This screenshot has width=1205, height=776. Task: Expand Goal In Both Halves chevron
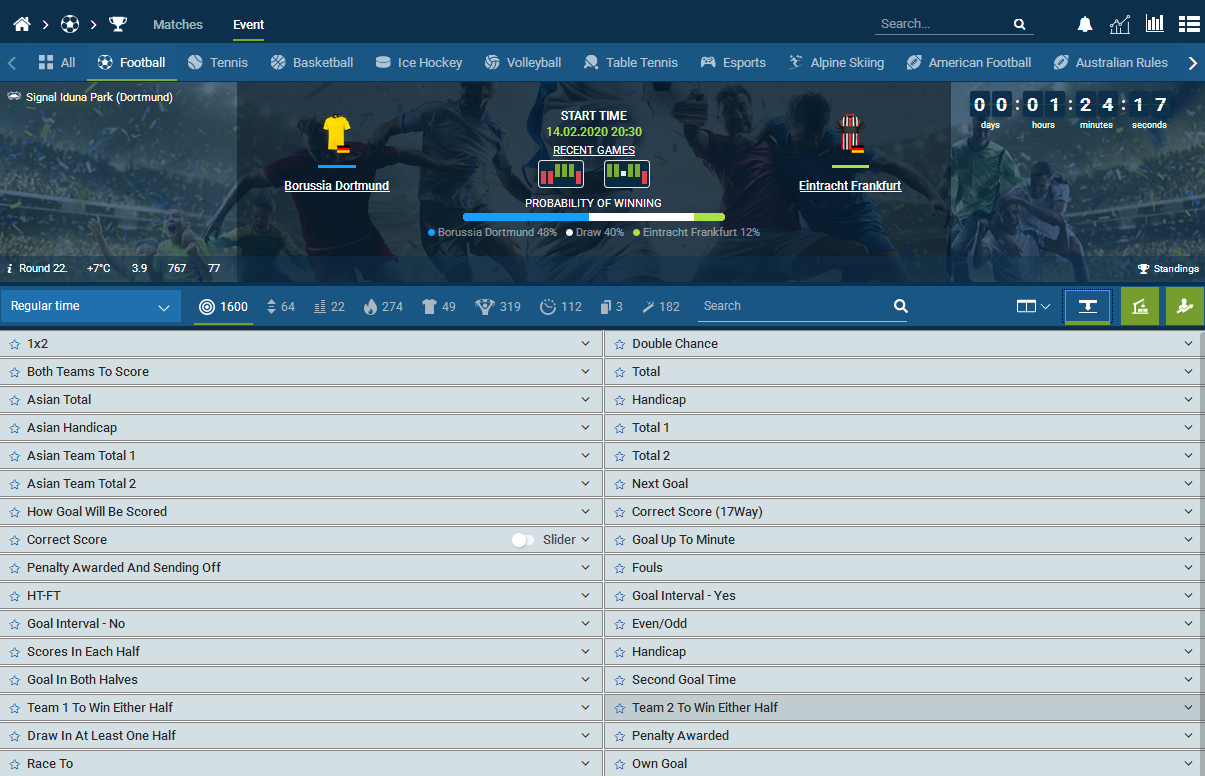pyautogui.click(x=586, y=680)
